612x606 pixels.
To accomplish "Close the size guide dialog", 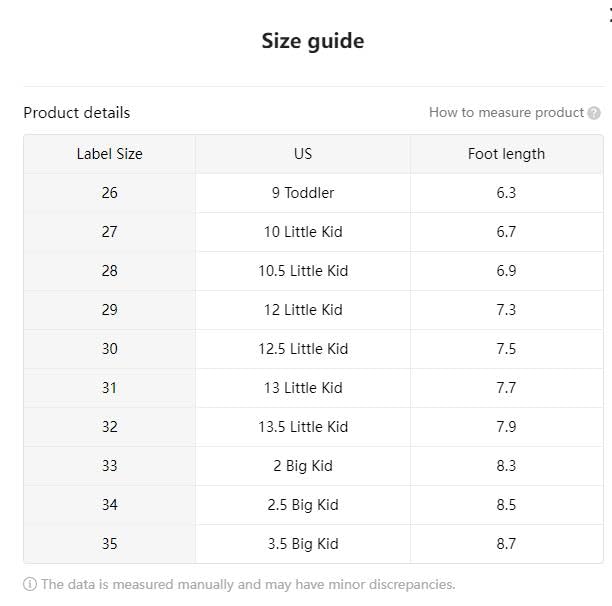I will pyautogui.click(x=609, y=14).
